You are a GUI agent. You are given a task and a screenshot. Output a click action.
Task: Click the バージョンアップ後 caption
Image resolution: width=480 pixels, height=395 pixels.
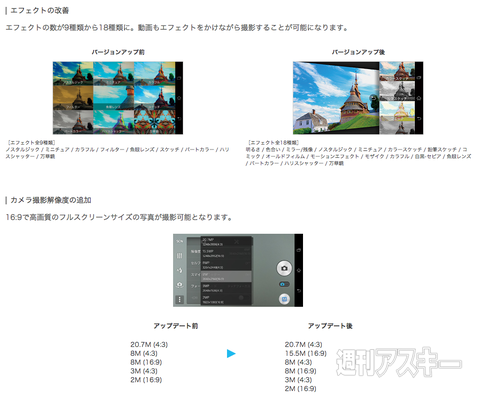[358, 52]
